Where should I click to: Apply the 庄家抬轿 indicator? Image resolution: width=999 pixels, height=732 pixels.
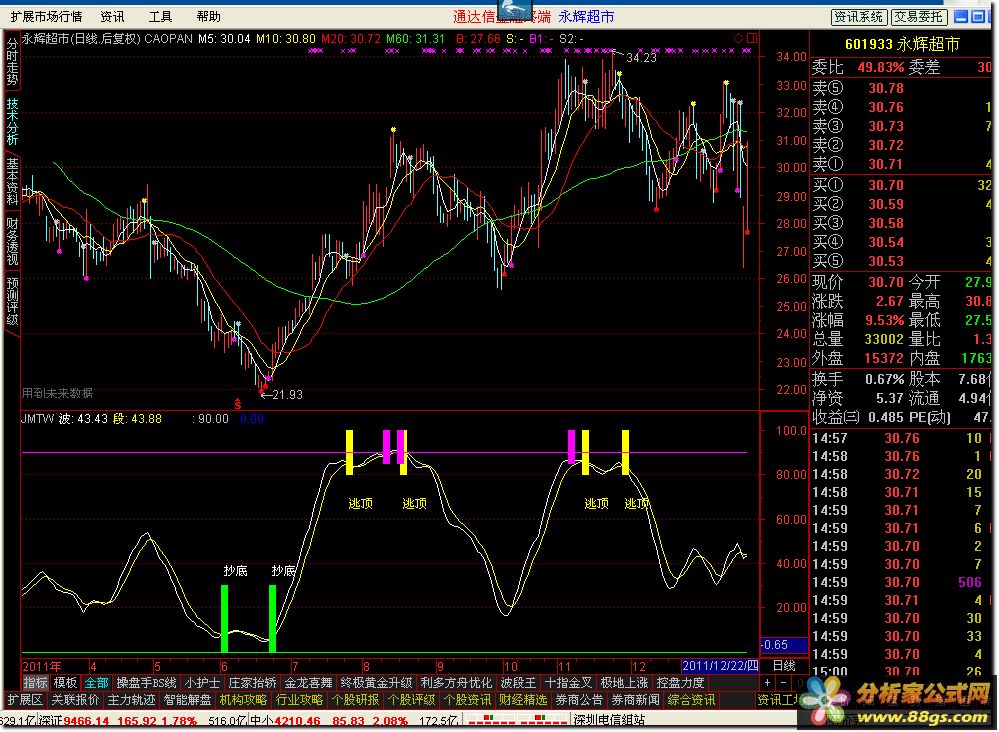252,682
